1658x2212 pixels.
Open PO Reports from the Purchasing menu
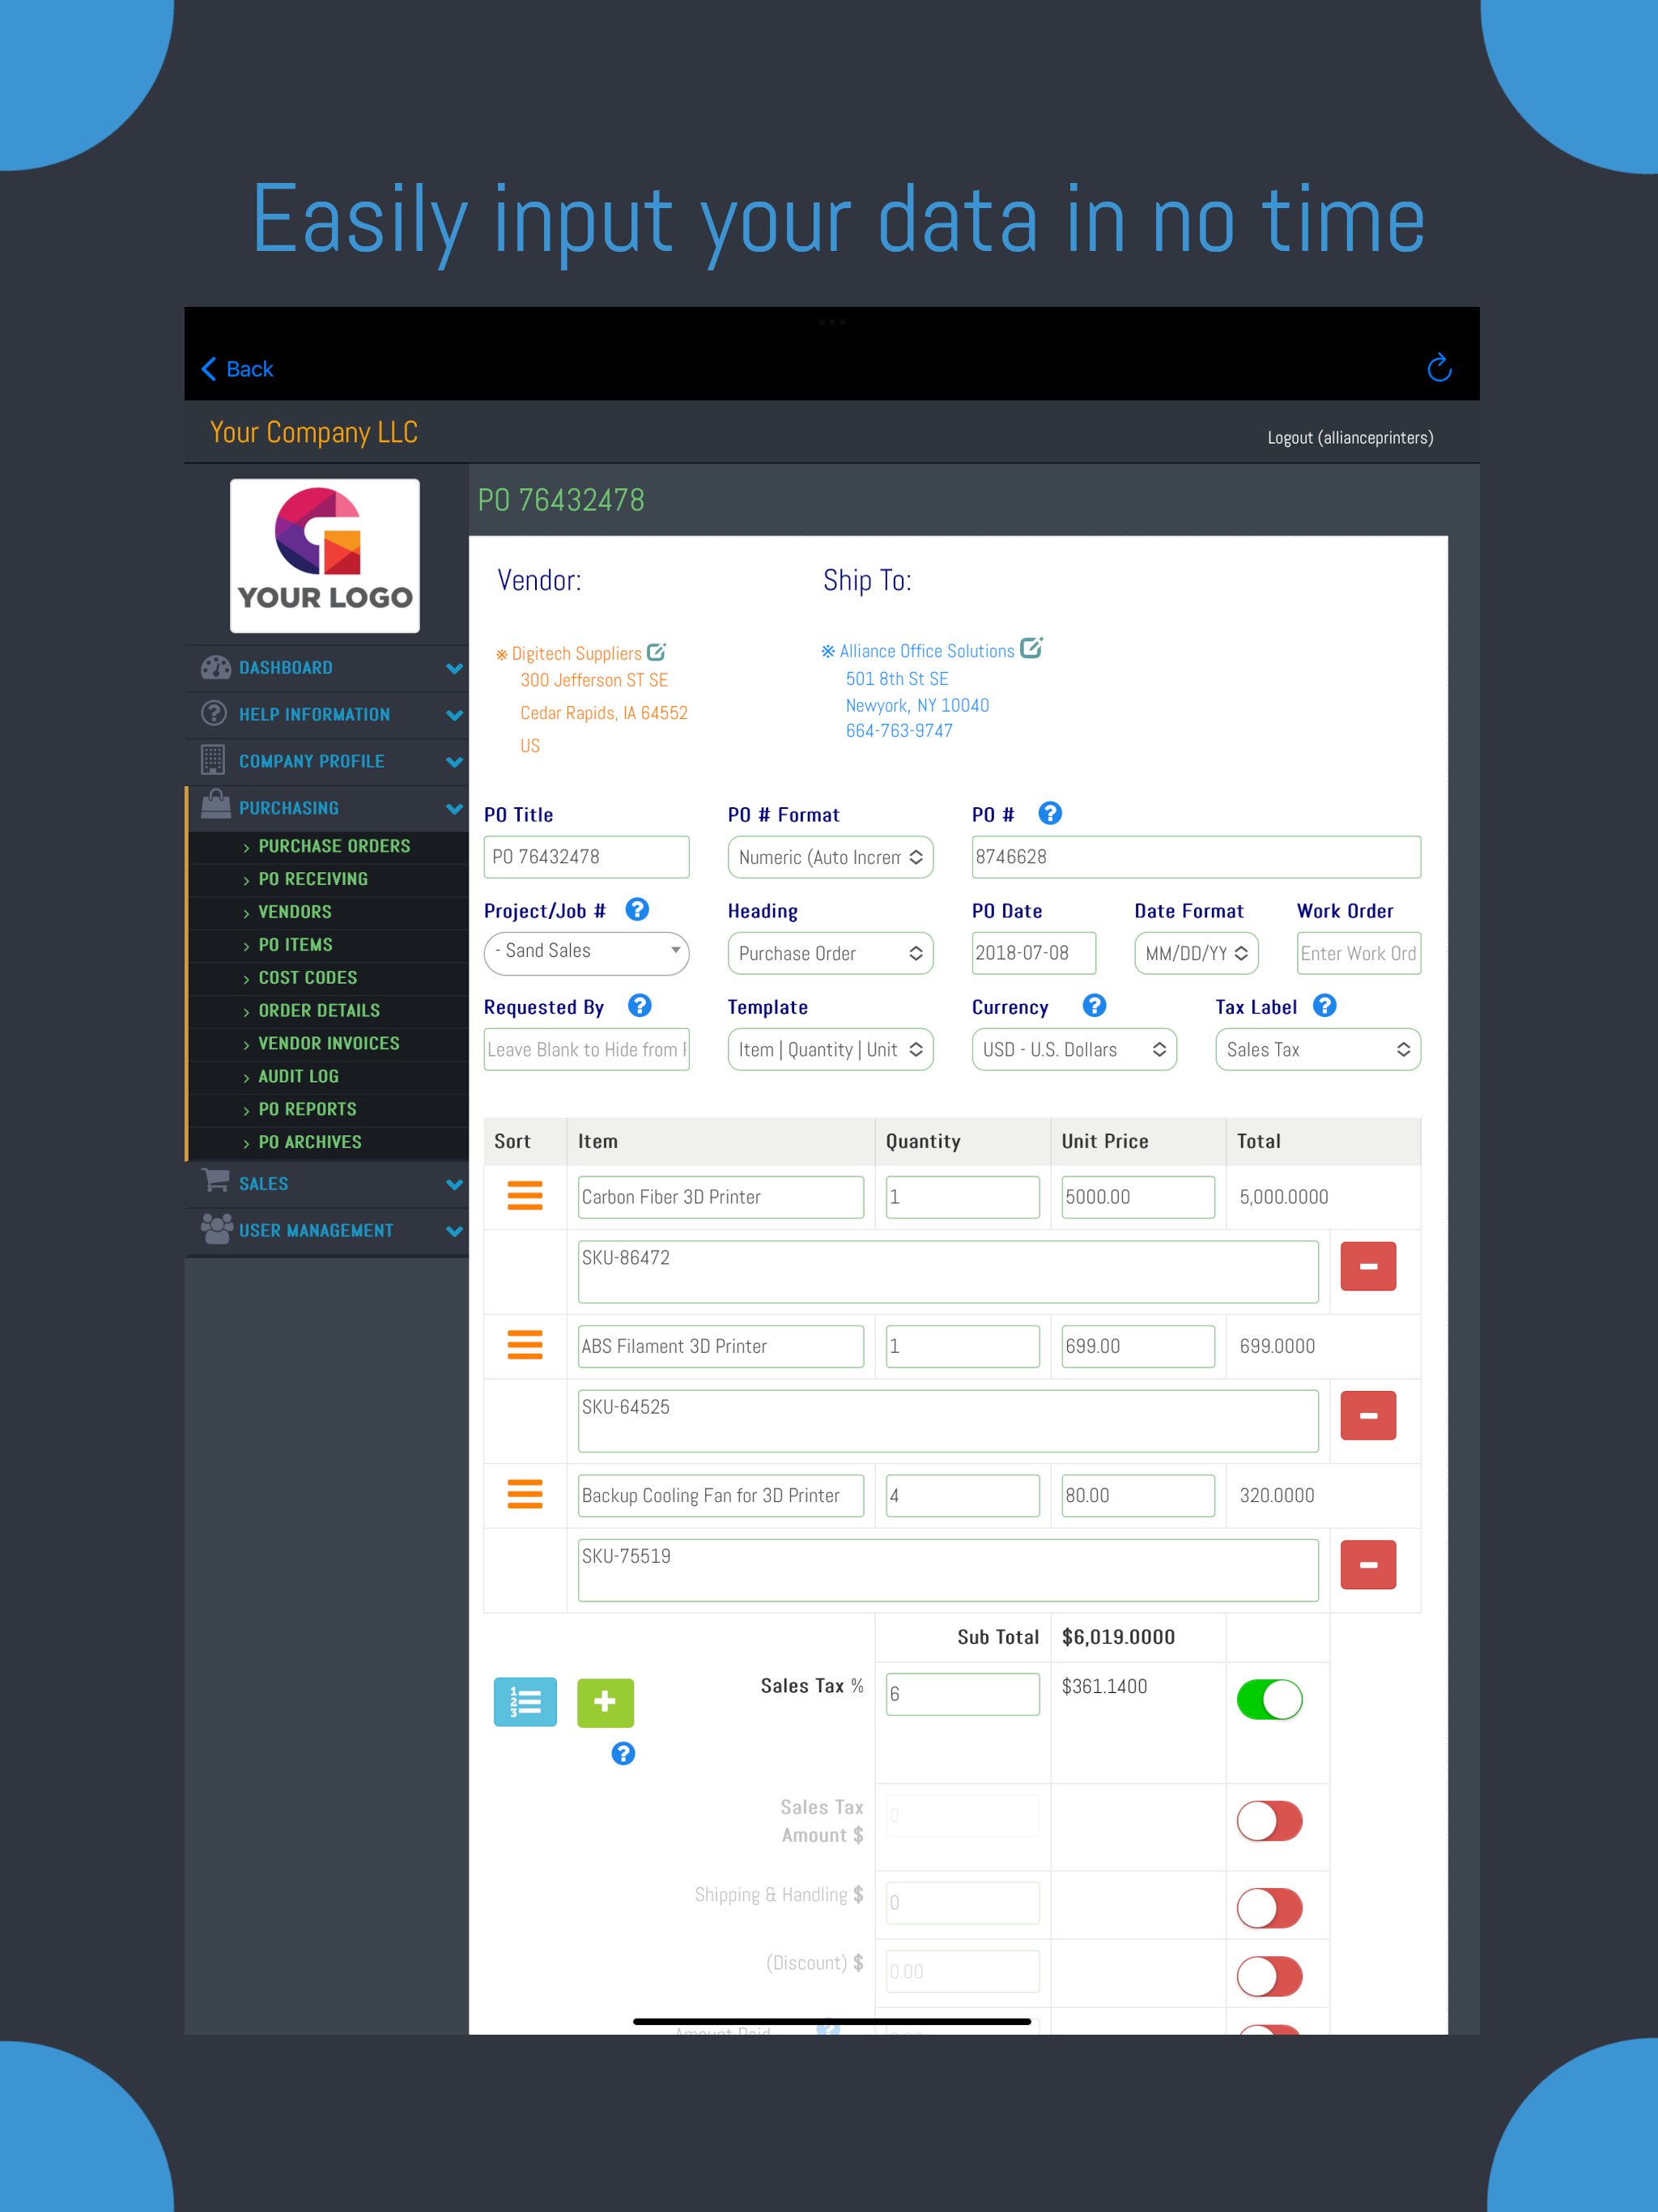tap(307, 1108)
